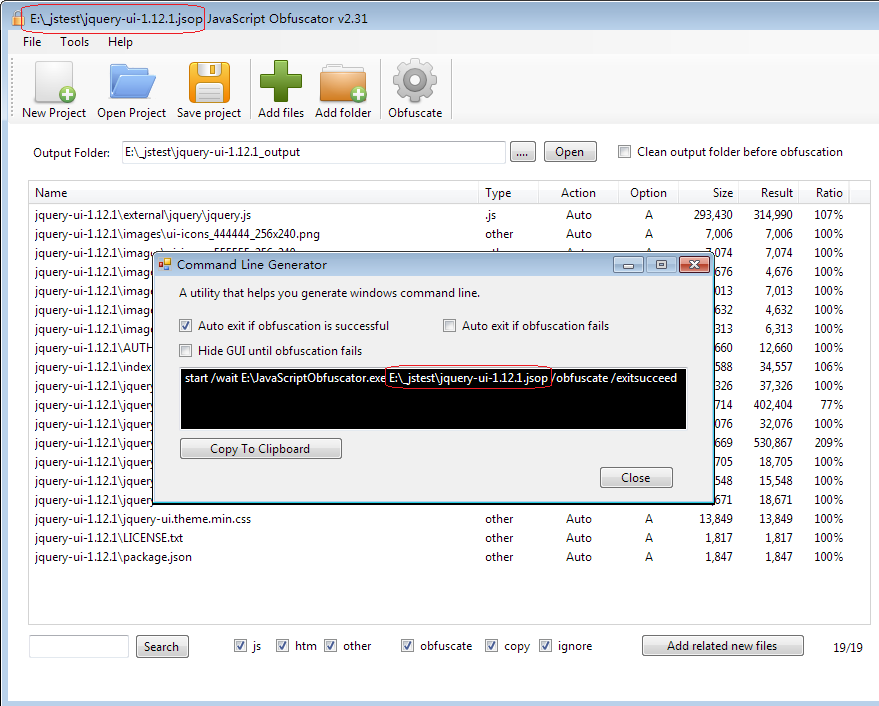Open the Help menu

120,42
